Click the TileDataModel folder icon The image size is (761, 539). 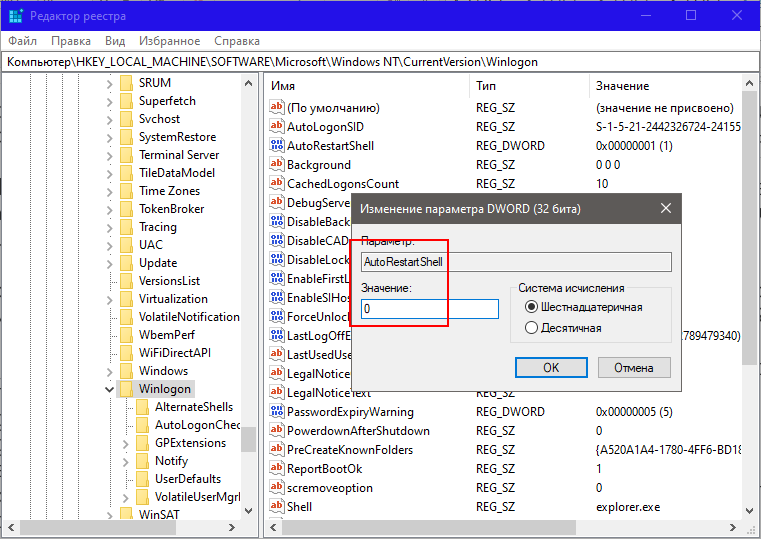(126, 173)
